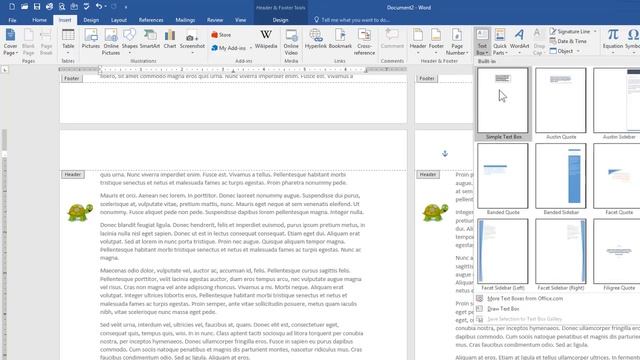Insert a Cross-reference
640x360 pixels.
(364, 42)
